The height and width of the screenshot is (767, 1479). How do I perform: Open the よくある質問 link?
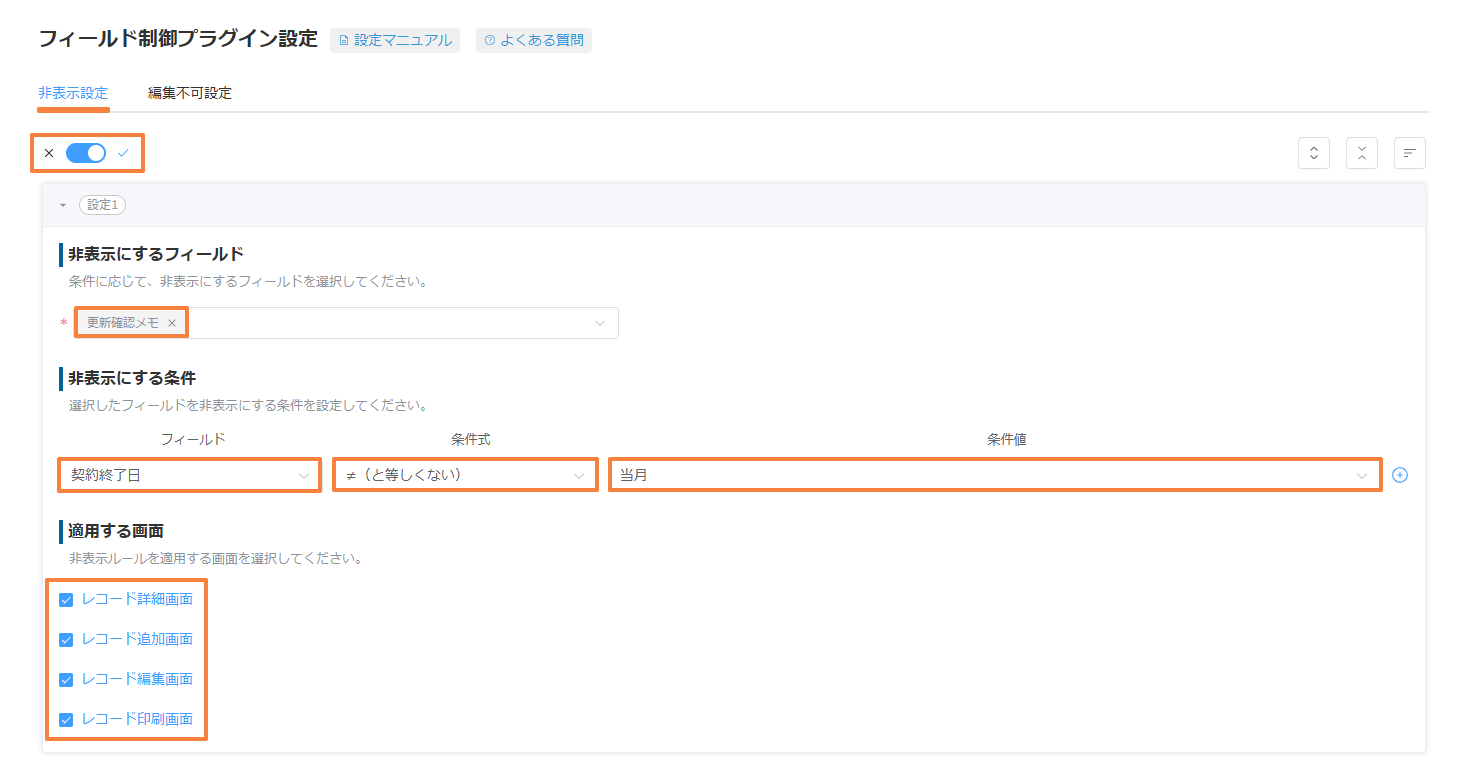[534, 40]
